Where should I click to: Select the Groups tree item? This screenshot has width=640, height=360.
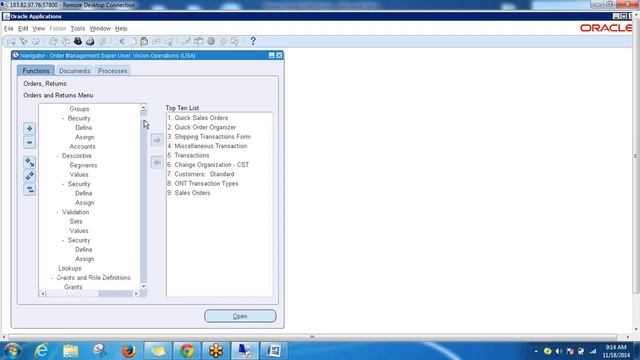pyautogui.click(x=79, y=109)
